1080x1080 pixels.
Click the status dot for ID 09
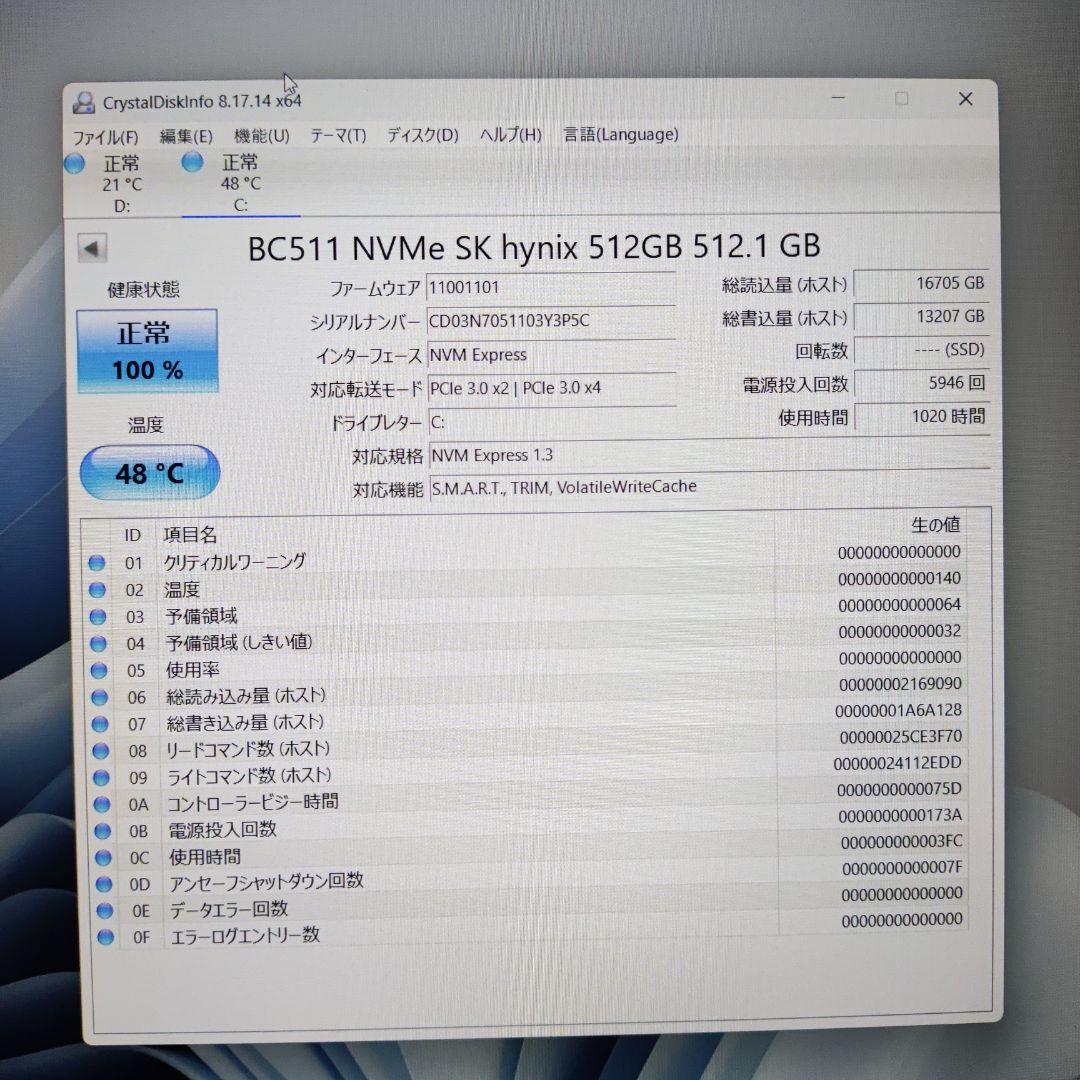coord(101,778)
